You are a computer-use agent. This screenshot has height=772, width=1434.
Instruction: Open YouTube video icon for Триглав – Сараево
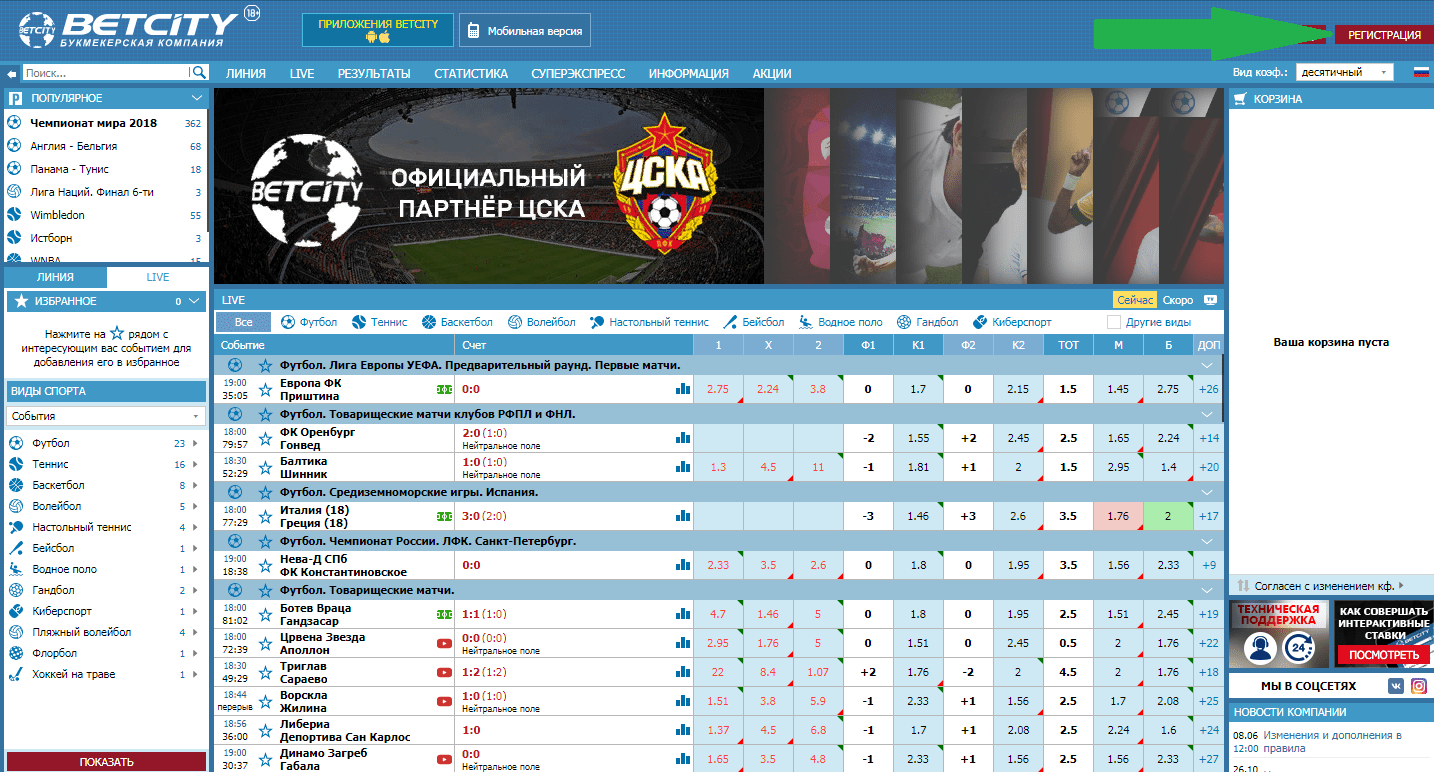click(444, 672)
